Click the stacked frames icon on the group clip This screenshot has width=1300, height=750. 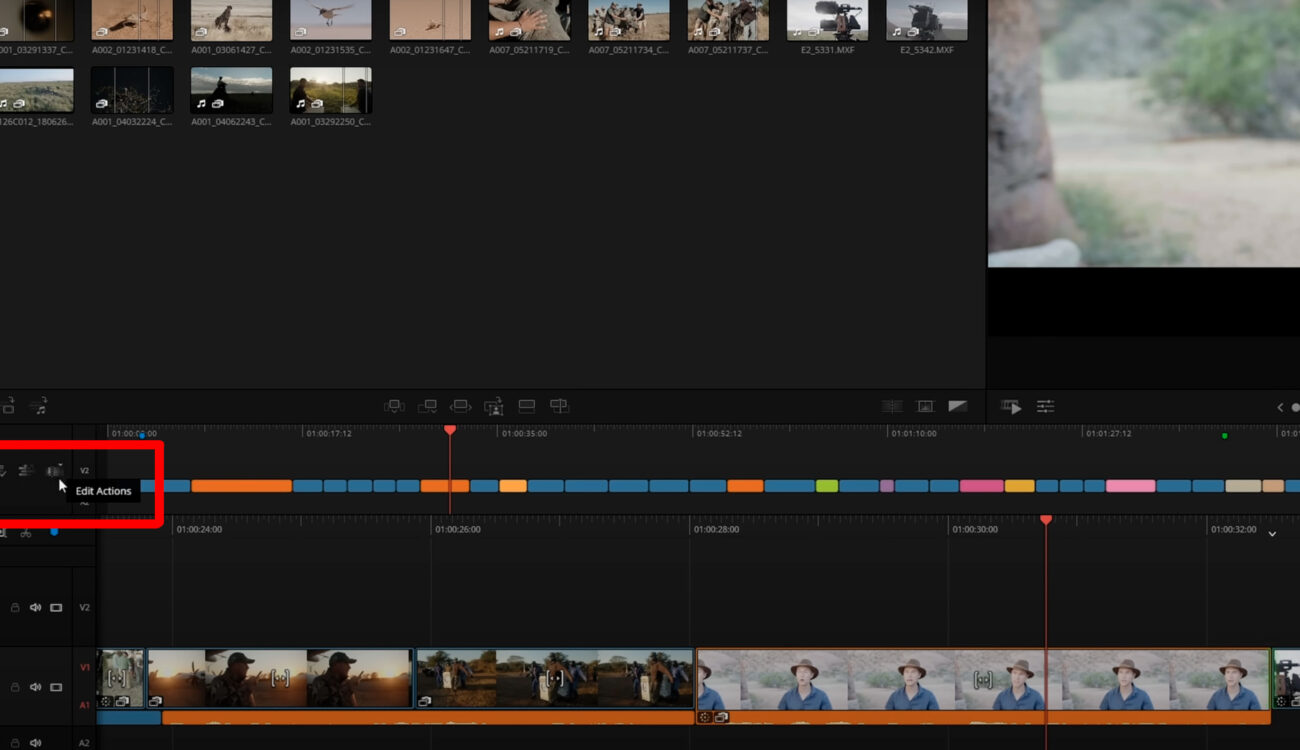pos(424,701)
